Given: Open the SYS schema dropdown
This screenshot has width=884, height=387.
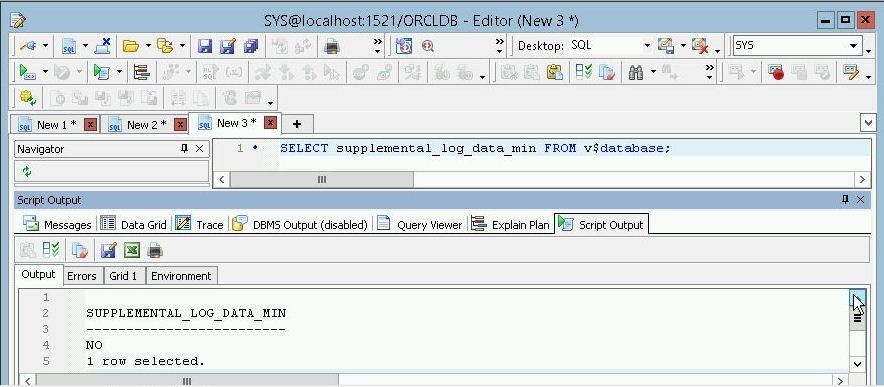Looking at the screenshot, I should [x=854, y=46].
